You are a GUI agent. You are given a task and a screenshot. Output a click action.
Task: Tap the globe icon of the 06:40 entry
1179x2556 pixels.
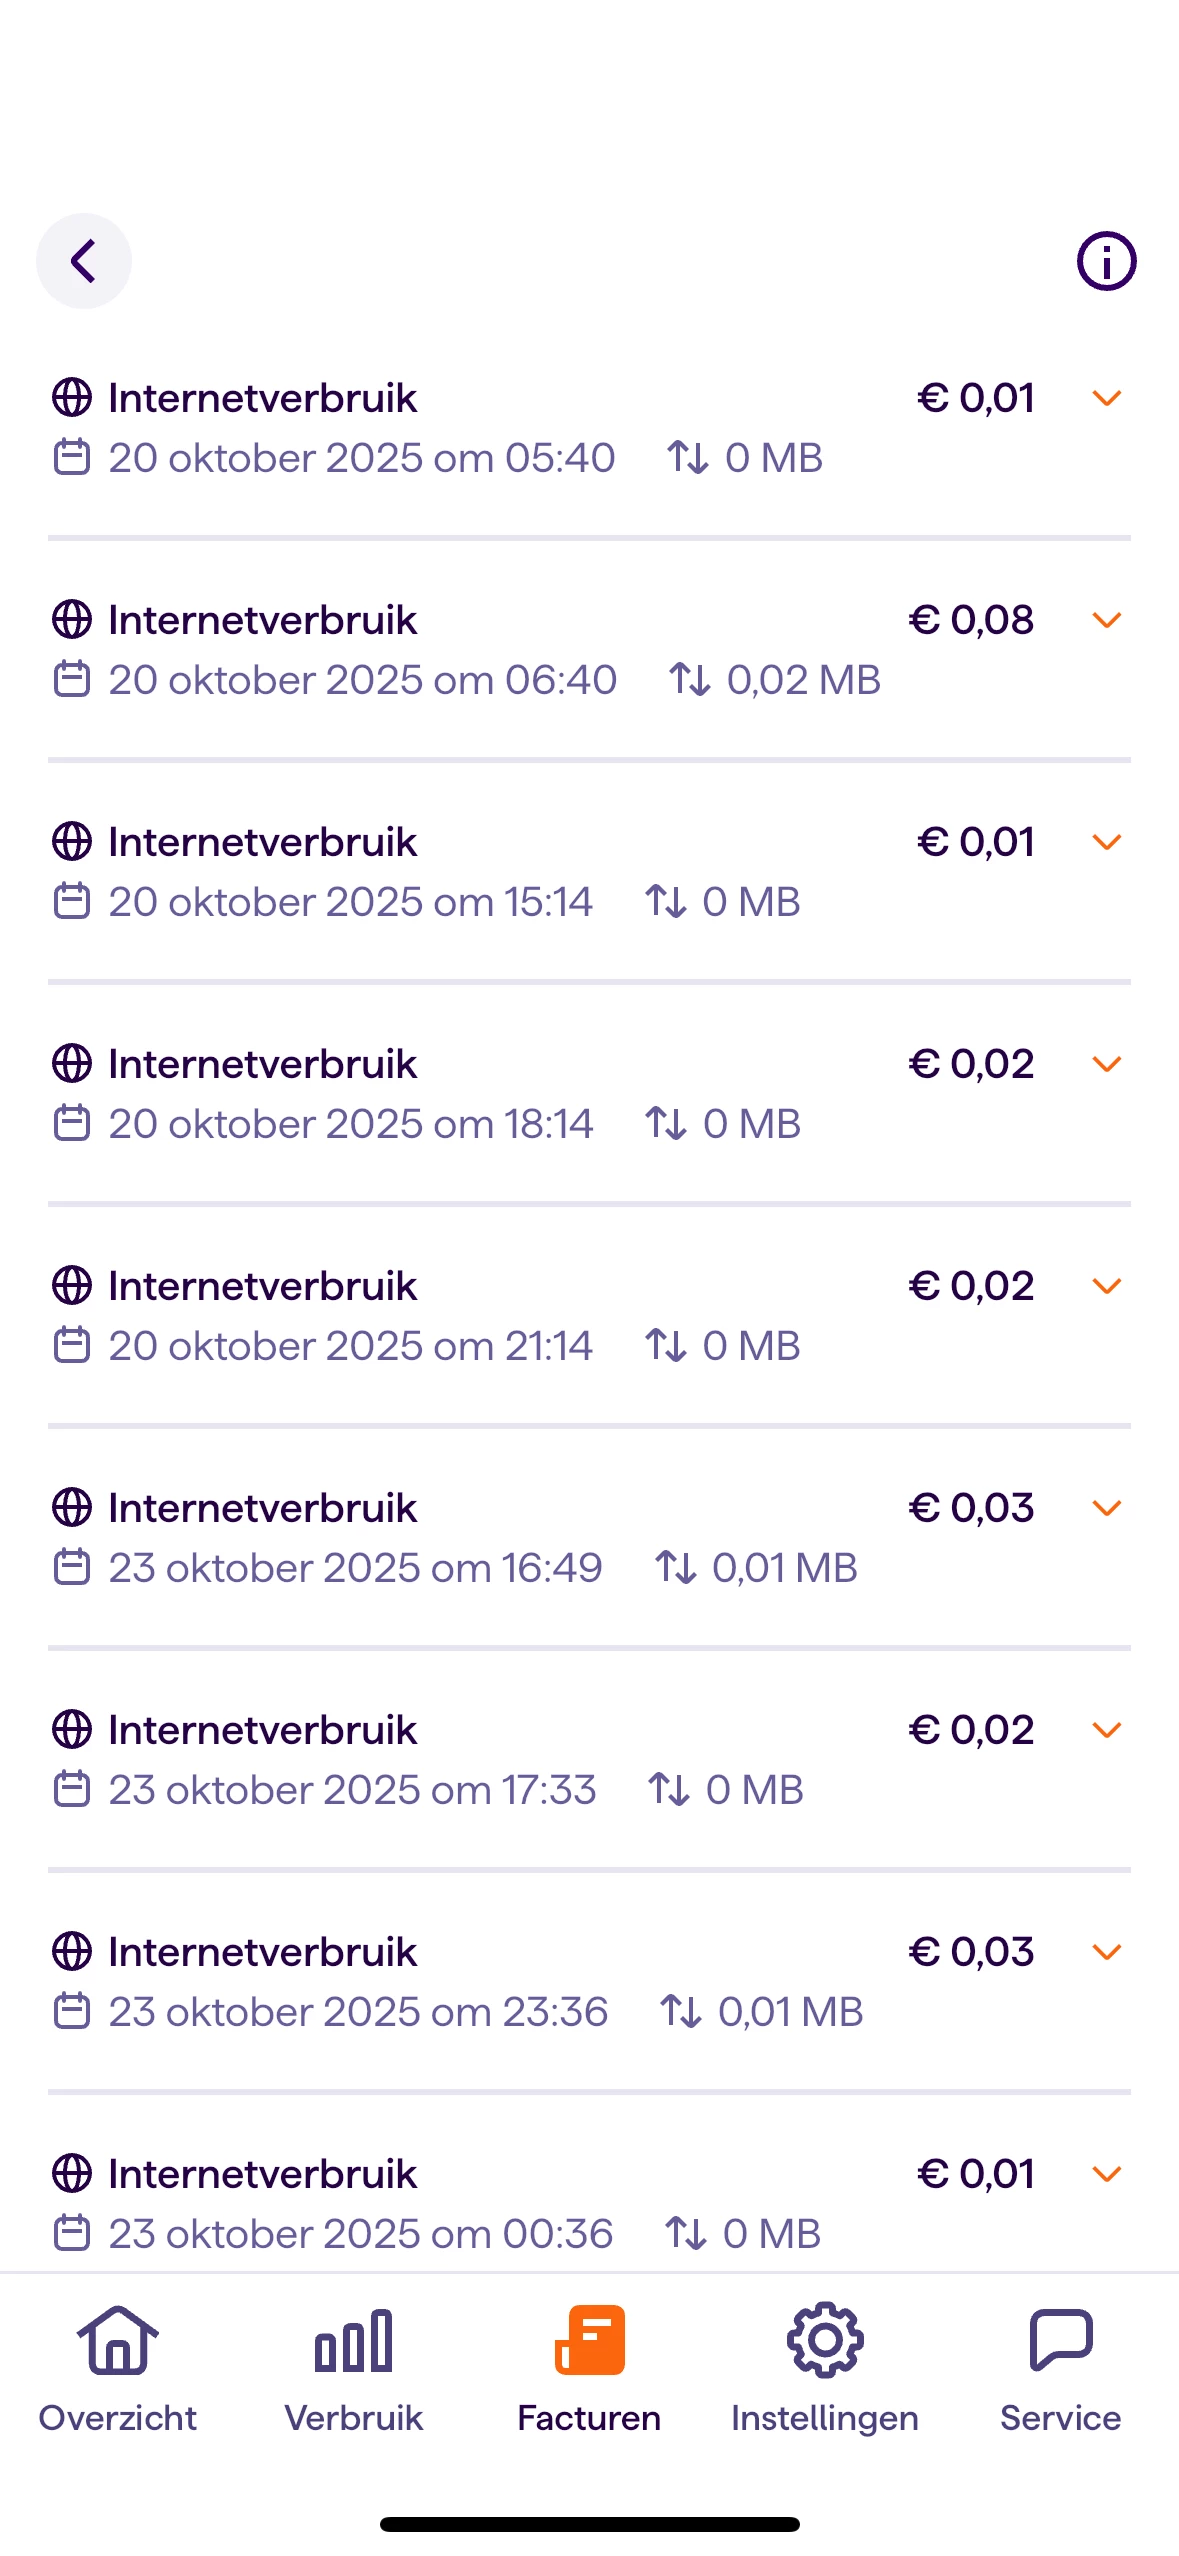72,620
